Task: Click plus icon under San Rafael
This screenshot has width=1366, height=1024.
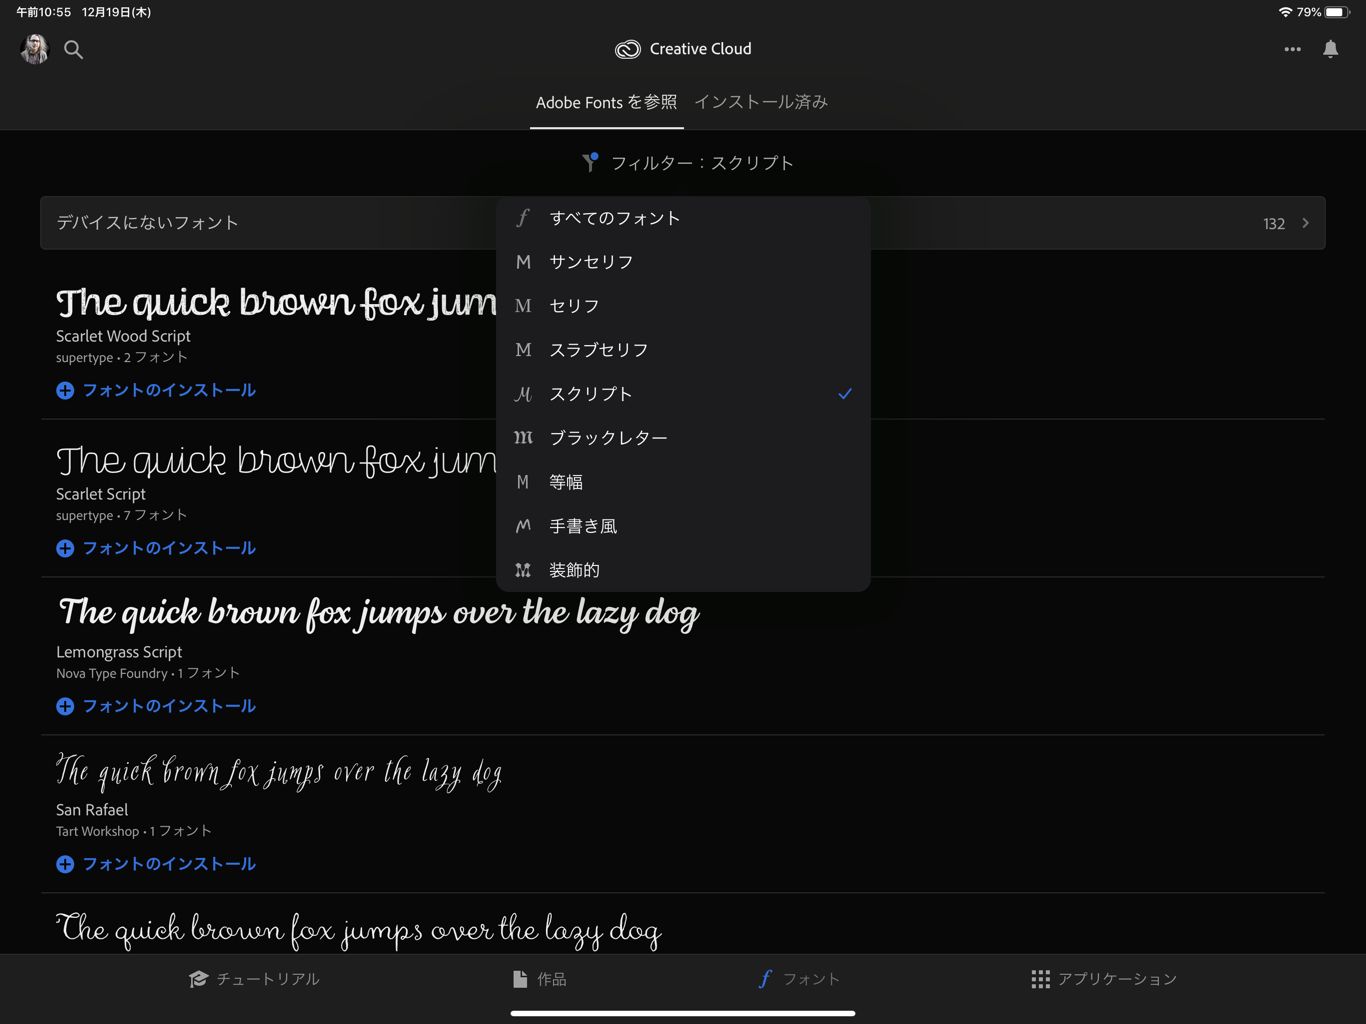Action: coord(65,865)
